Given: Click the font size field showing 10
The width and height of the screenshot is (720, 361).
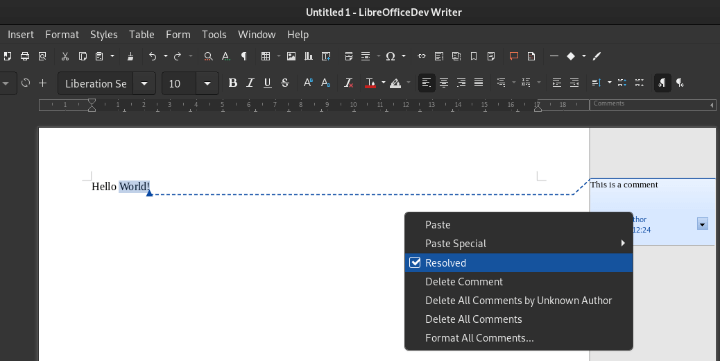Looking at the screenshot, I should pos(179,84).
